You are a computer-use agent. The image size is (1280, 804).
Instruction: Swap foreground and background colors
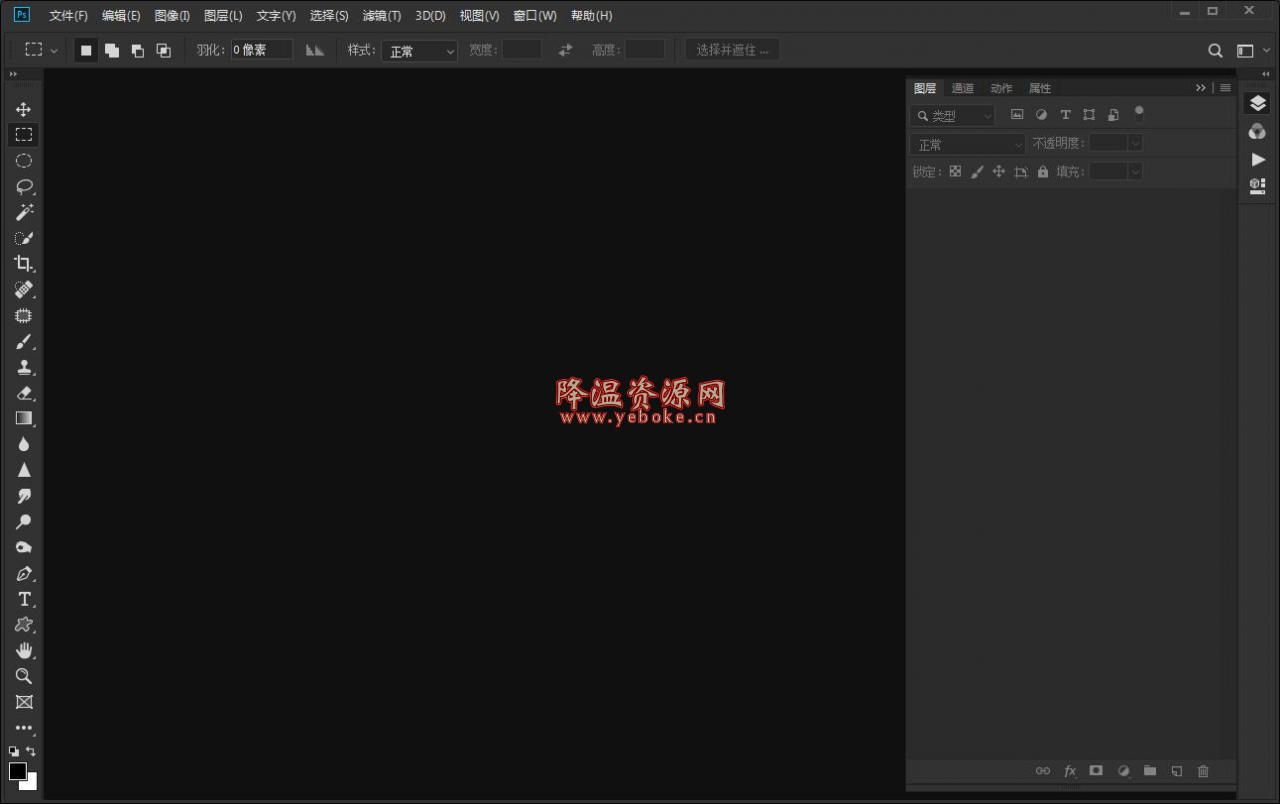tap(31, 751)
